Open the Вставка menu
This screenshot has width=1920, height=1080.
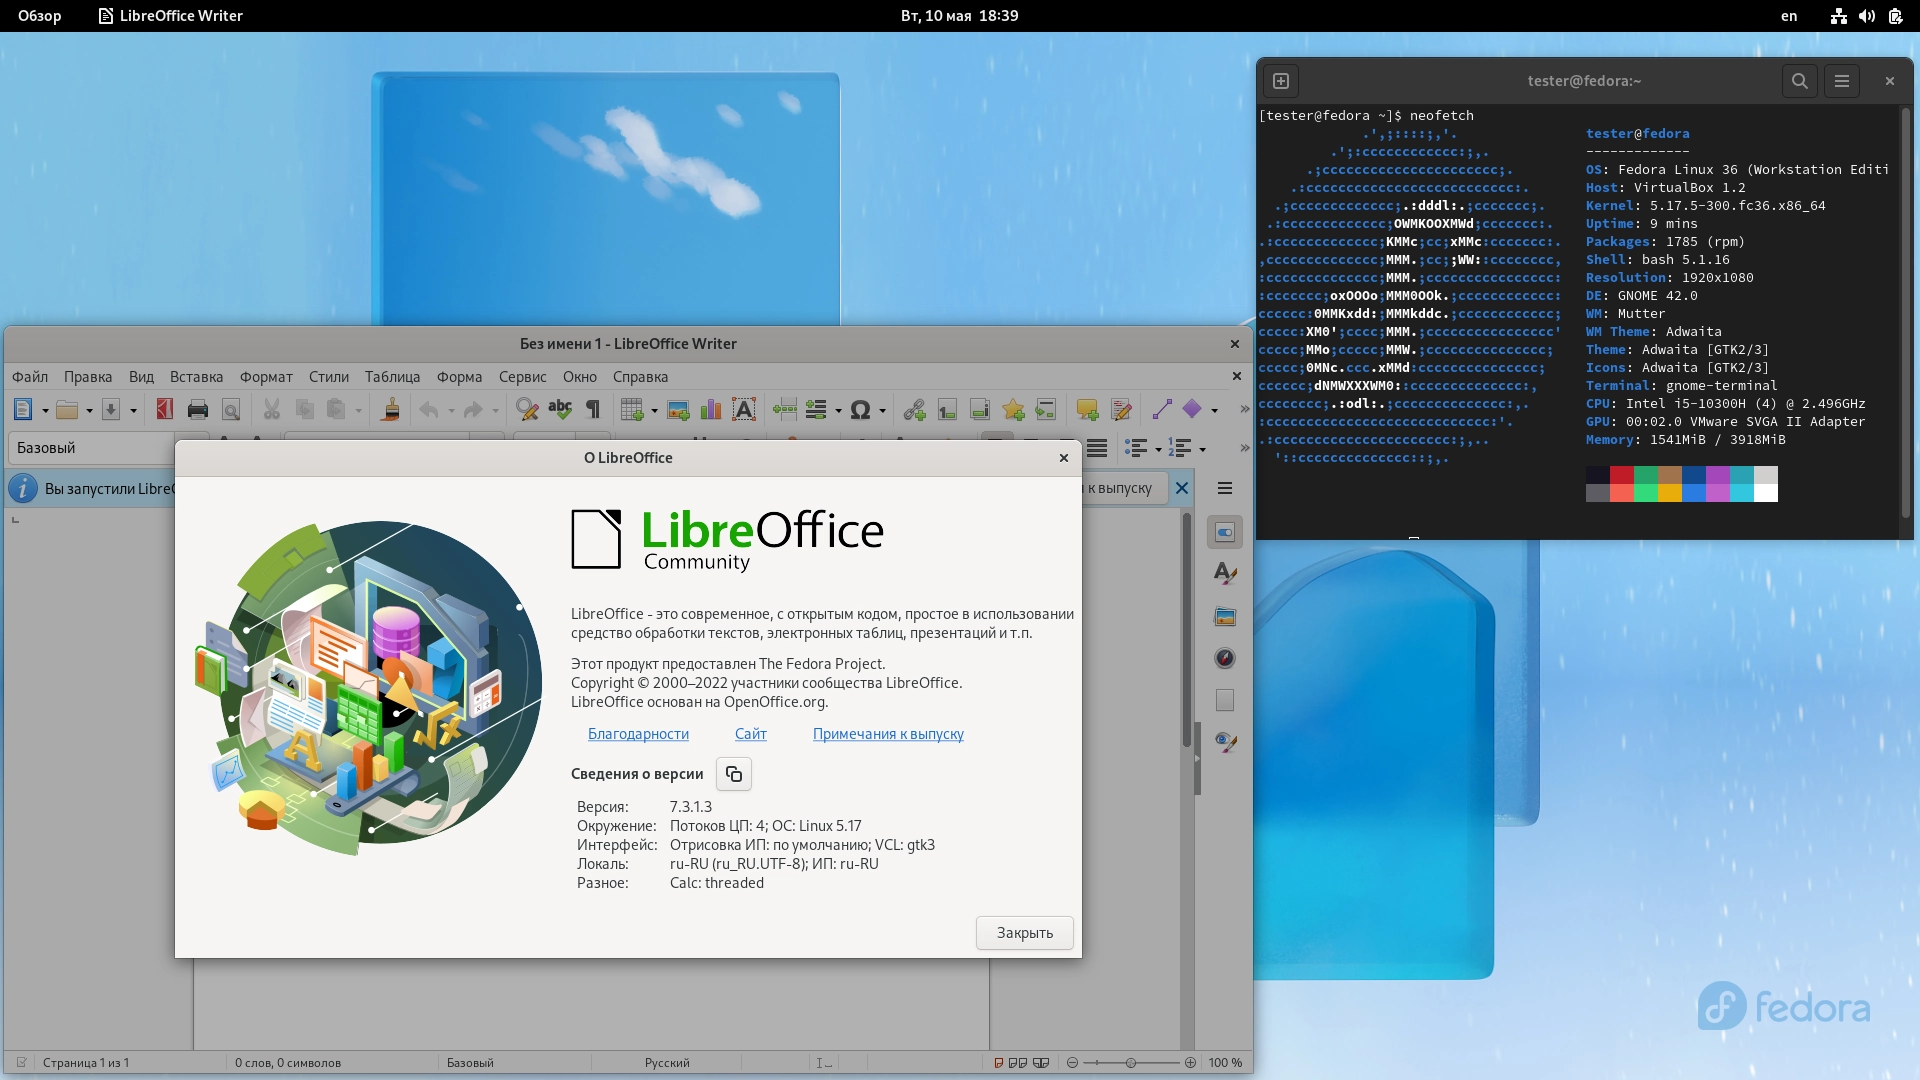[x=196, y=377]
